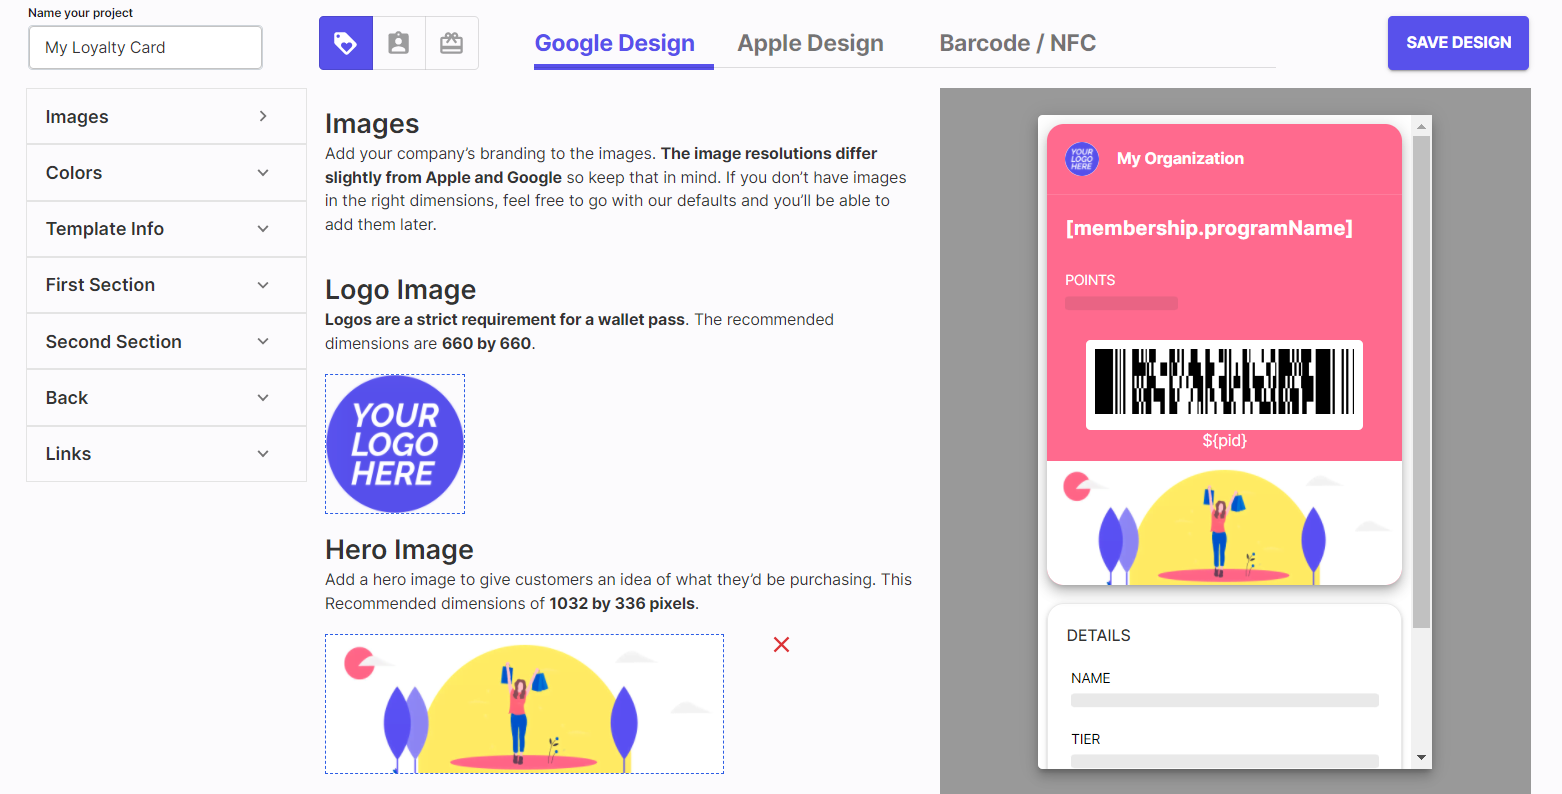This screenshot has height=794, width=1562.
Task: Click the 'DETAILS' heading in the preview
Action: (x=1099, y=636)
